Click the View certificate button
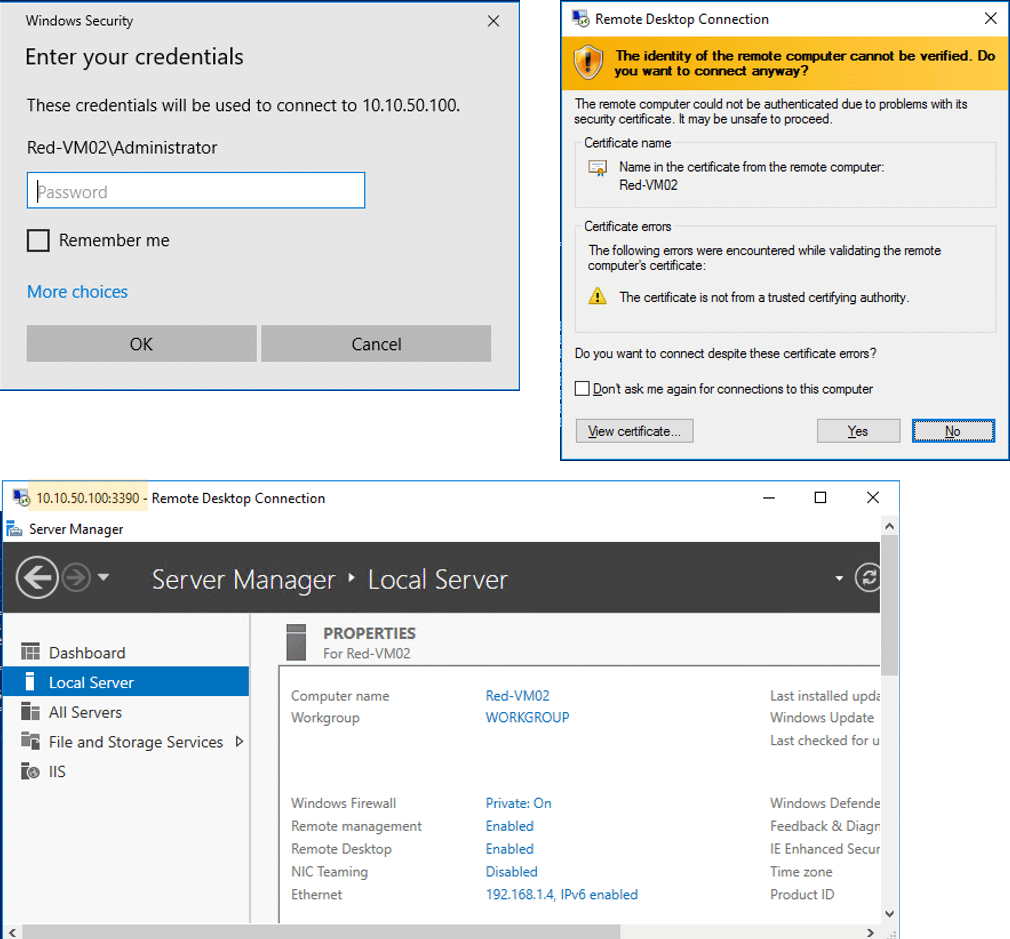This screenshot has height=939, width=1010. 634,431
